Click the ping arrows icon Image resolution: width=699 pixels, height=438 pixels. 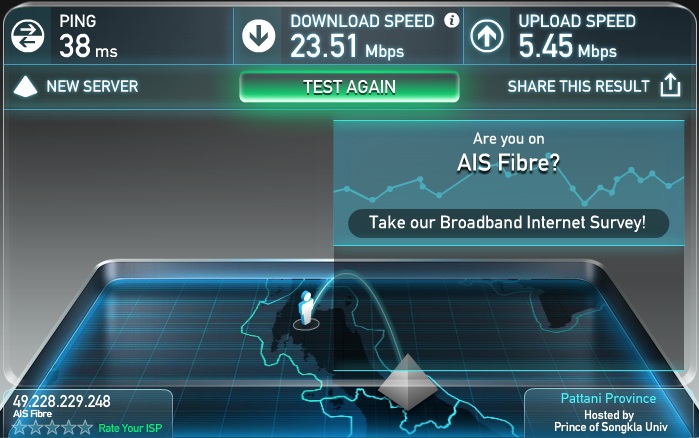[x=28, y=35]
